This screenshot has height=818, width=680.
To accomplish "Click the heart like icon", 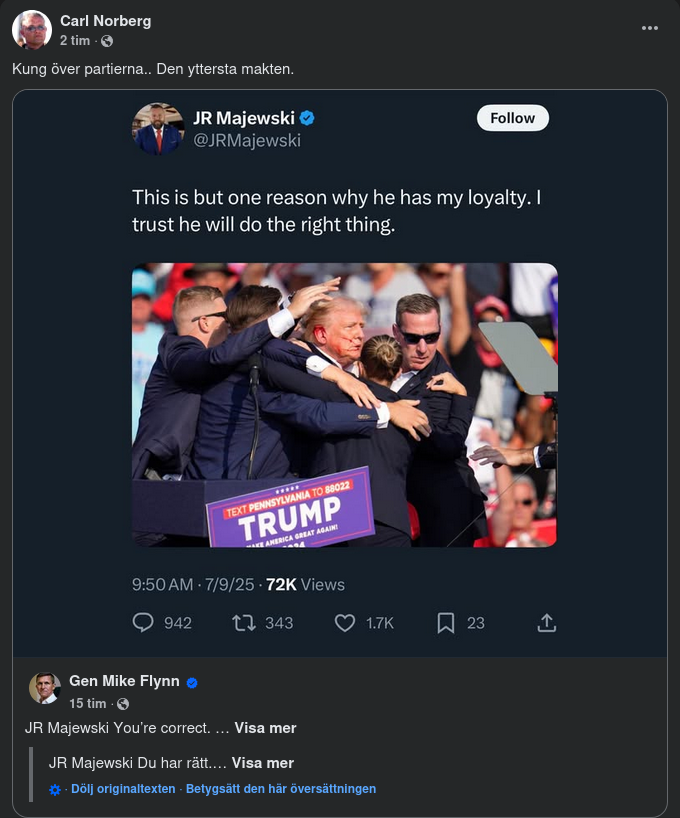I will [345, 623].
